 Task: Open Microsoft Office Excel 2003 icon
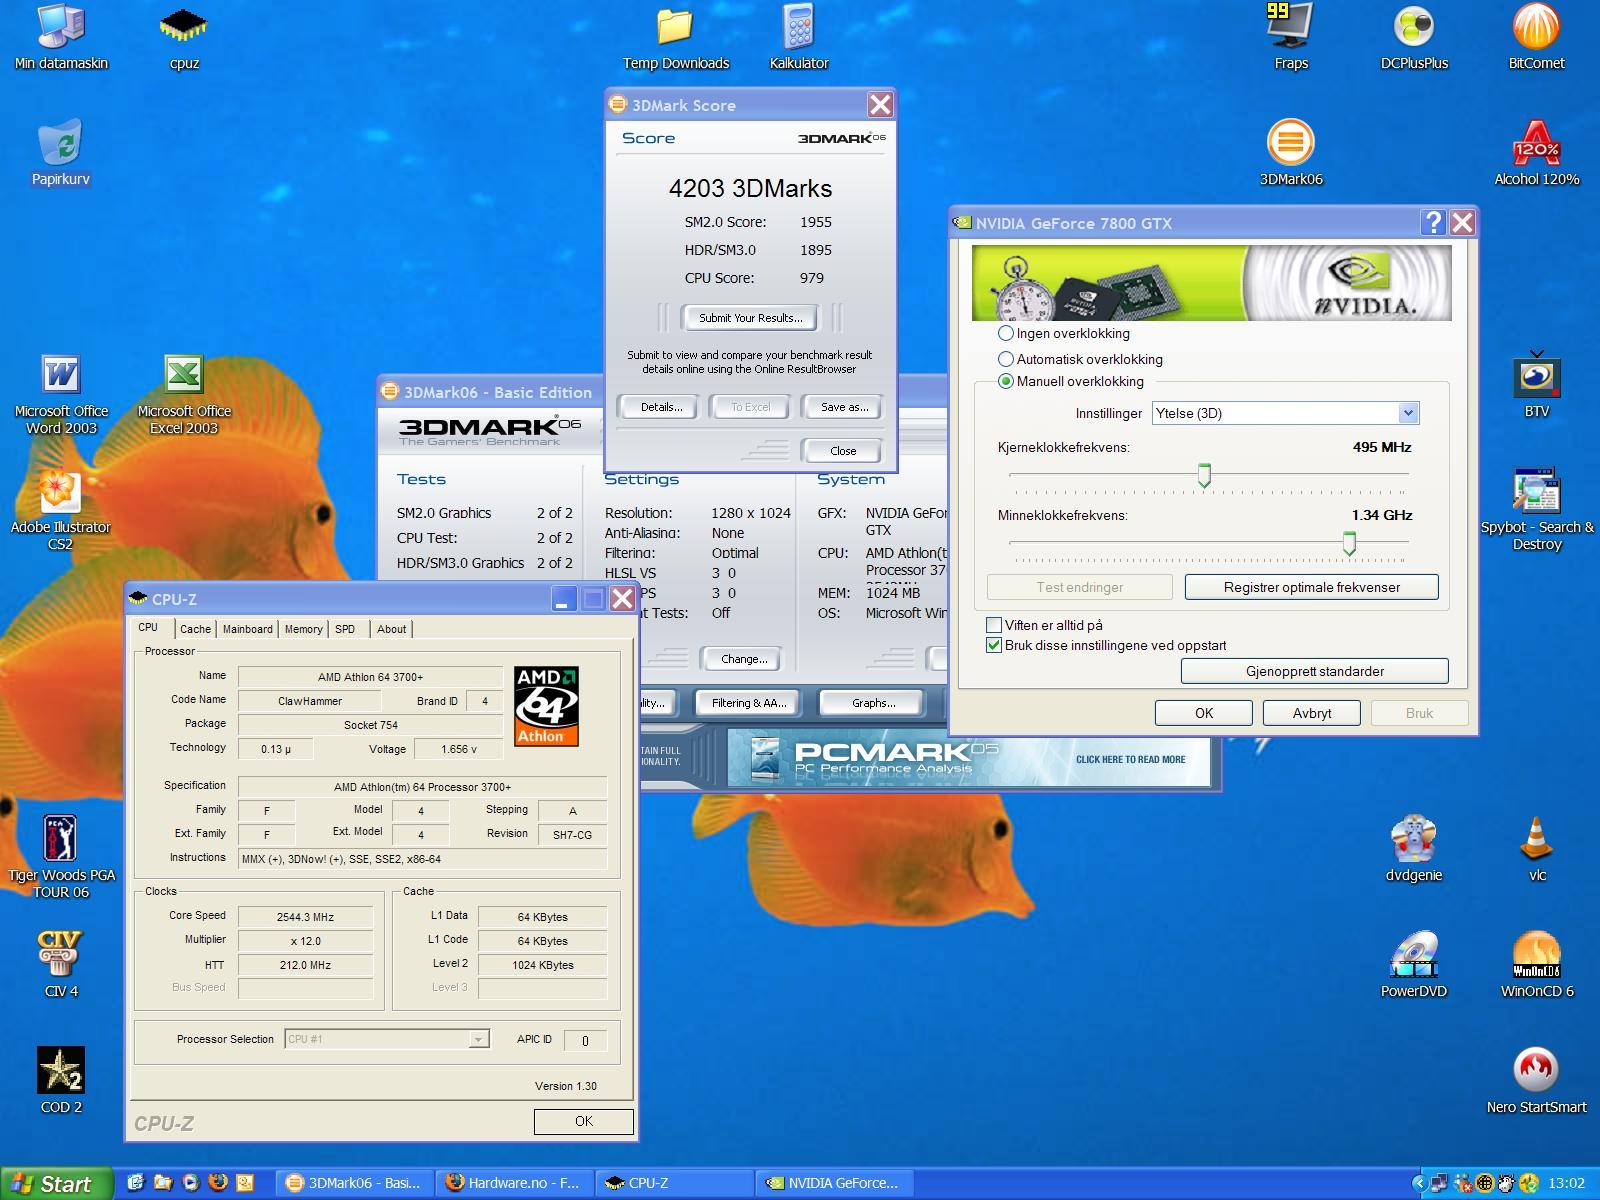[x=184, y=395]
